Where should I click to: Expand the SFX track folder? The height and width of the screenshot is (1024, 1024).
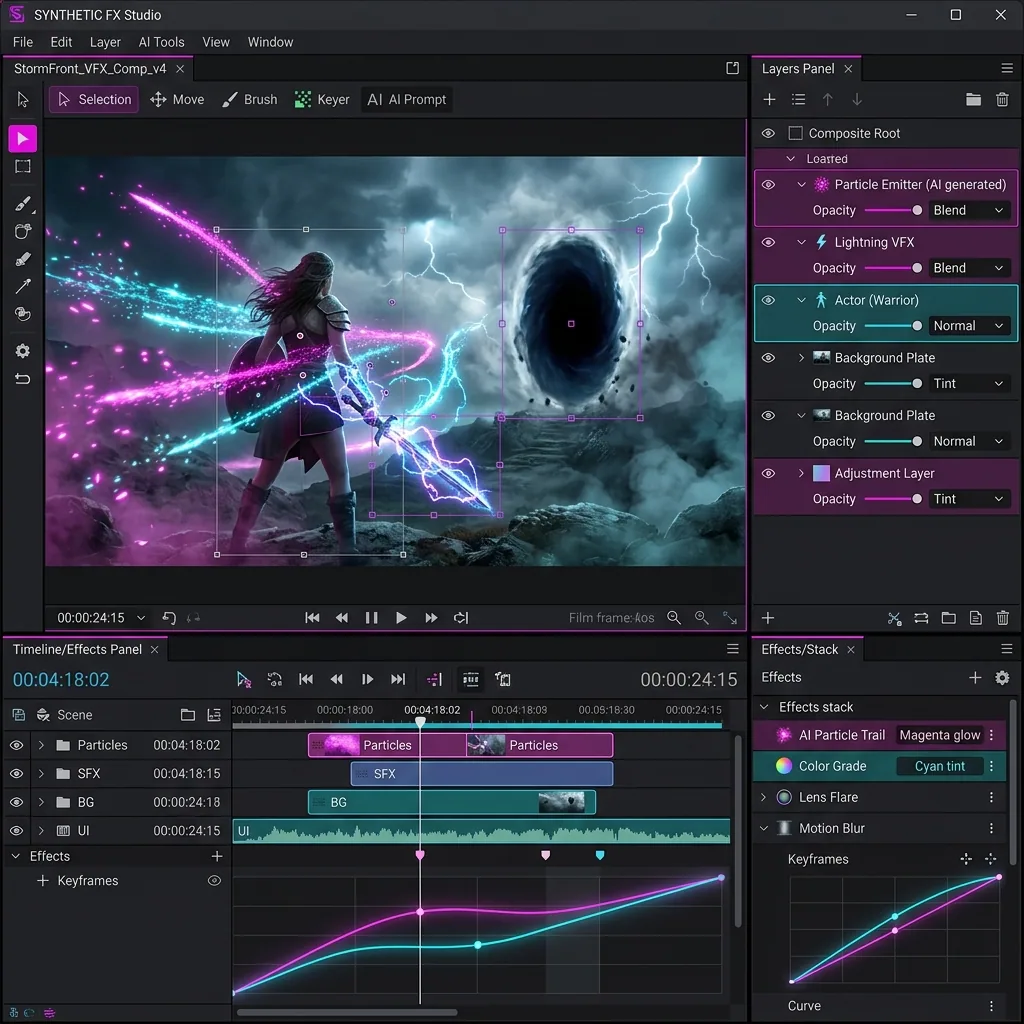click(x=41, y=774)
